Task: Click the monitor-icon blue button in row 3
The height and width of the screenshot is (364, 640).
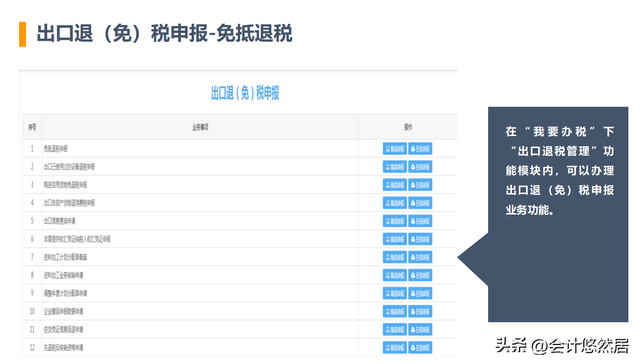Action: [x=394, y=185]
